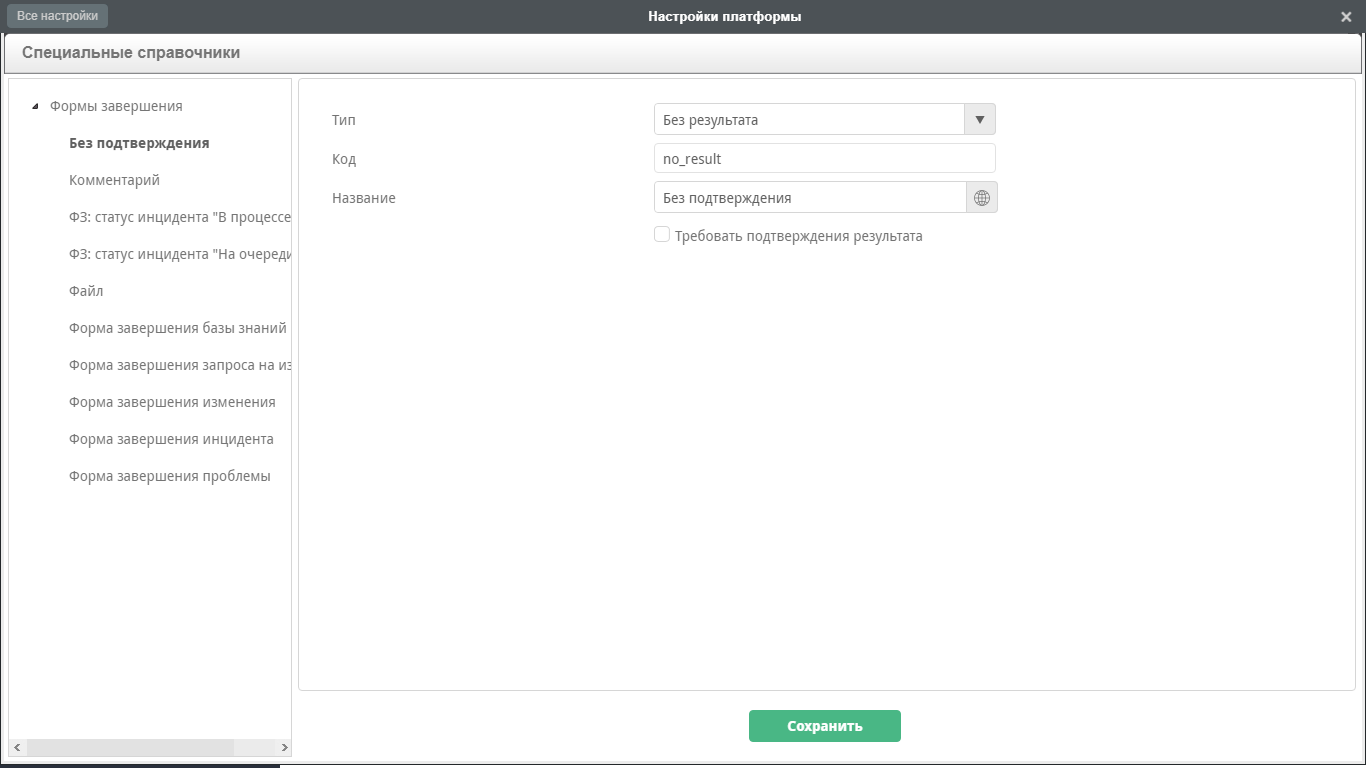Click the tree scrollbar right arrow
1366x768 pixels.
point(284,748)
